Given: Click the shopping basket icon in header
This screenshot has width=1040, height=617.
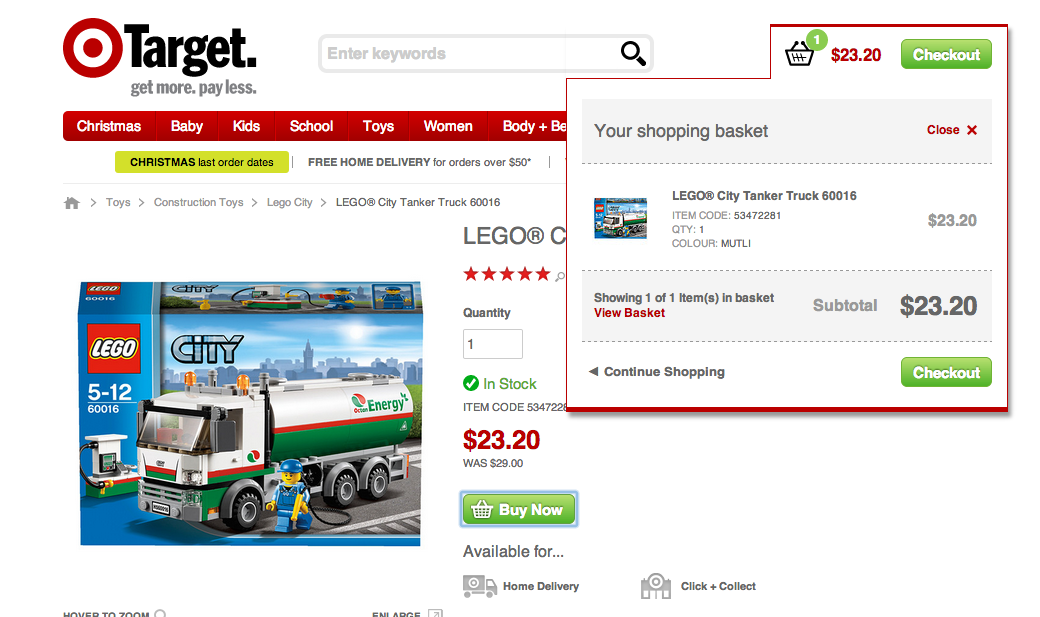Looking at the screenshot, I should pos(799,54).
